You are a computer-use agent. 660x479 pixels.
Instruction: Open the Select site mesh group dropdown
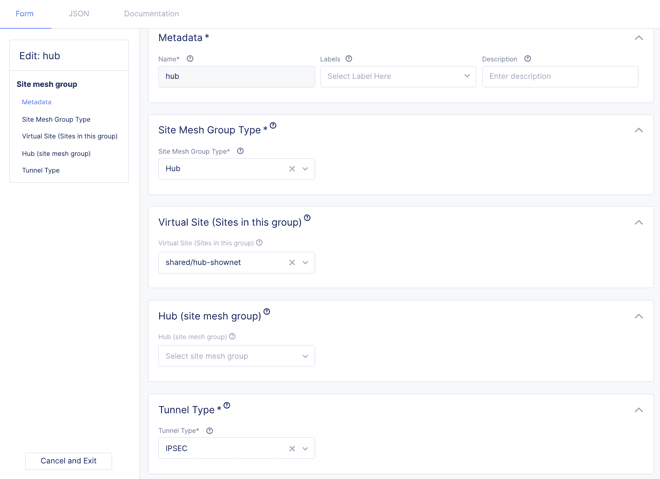236,356
